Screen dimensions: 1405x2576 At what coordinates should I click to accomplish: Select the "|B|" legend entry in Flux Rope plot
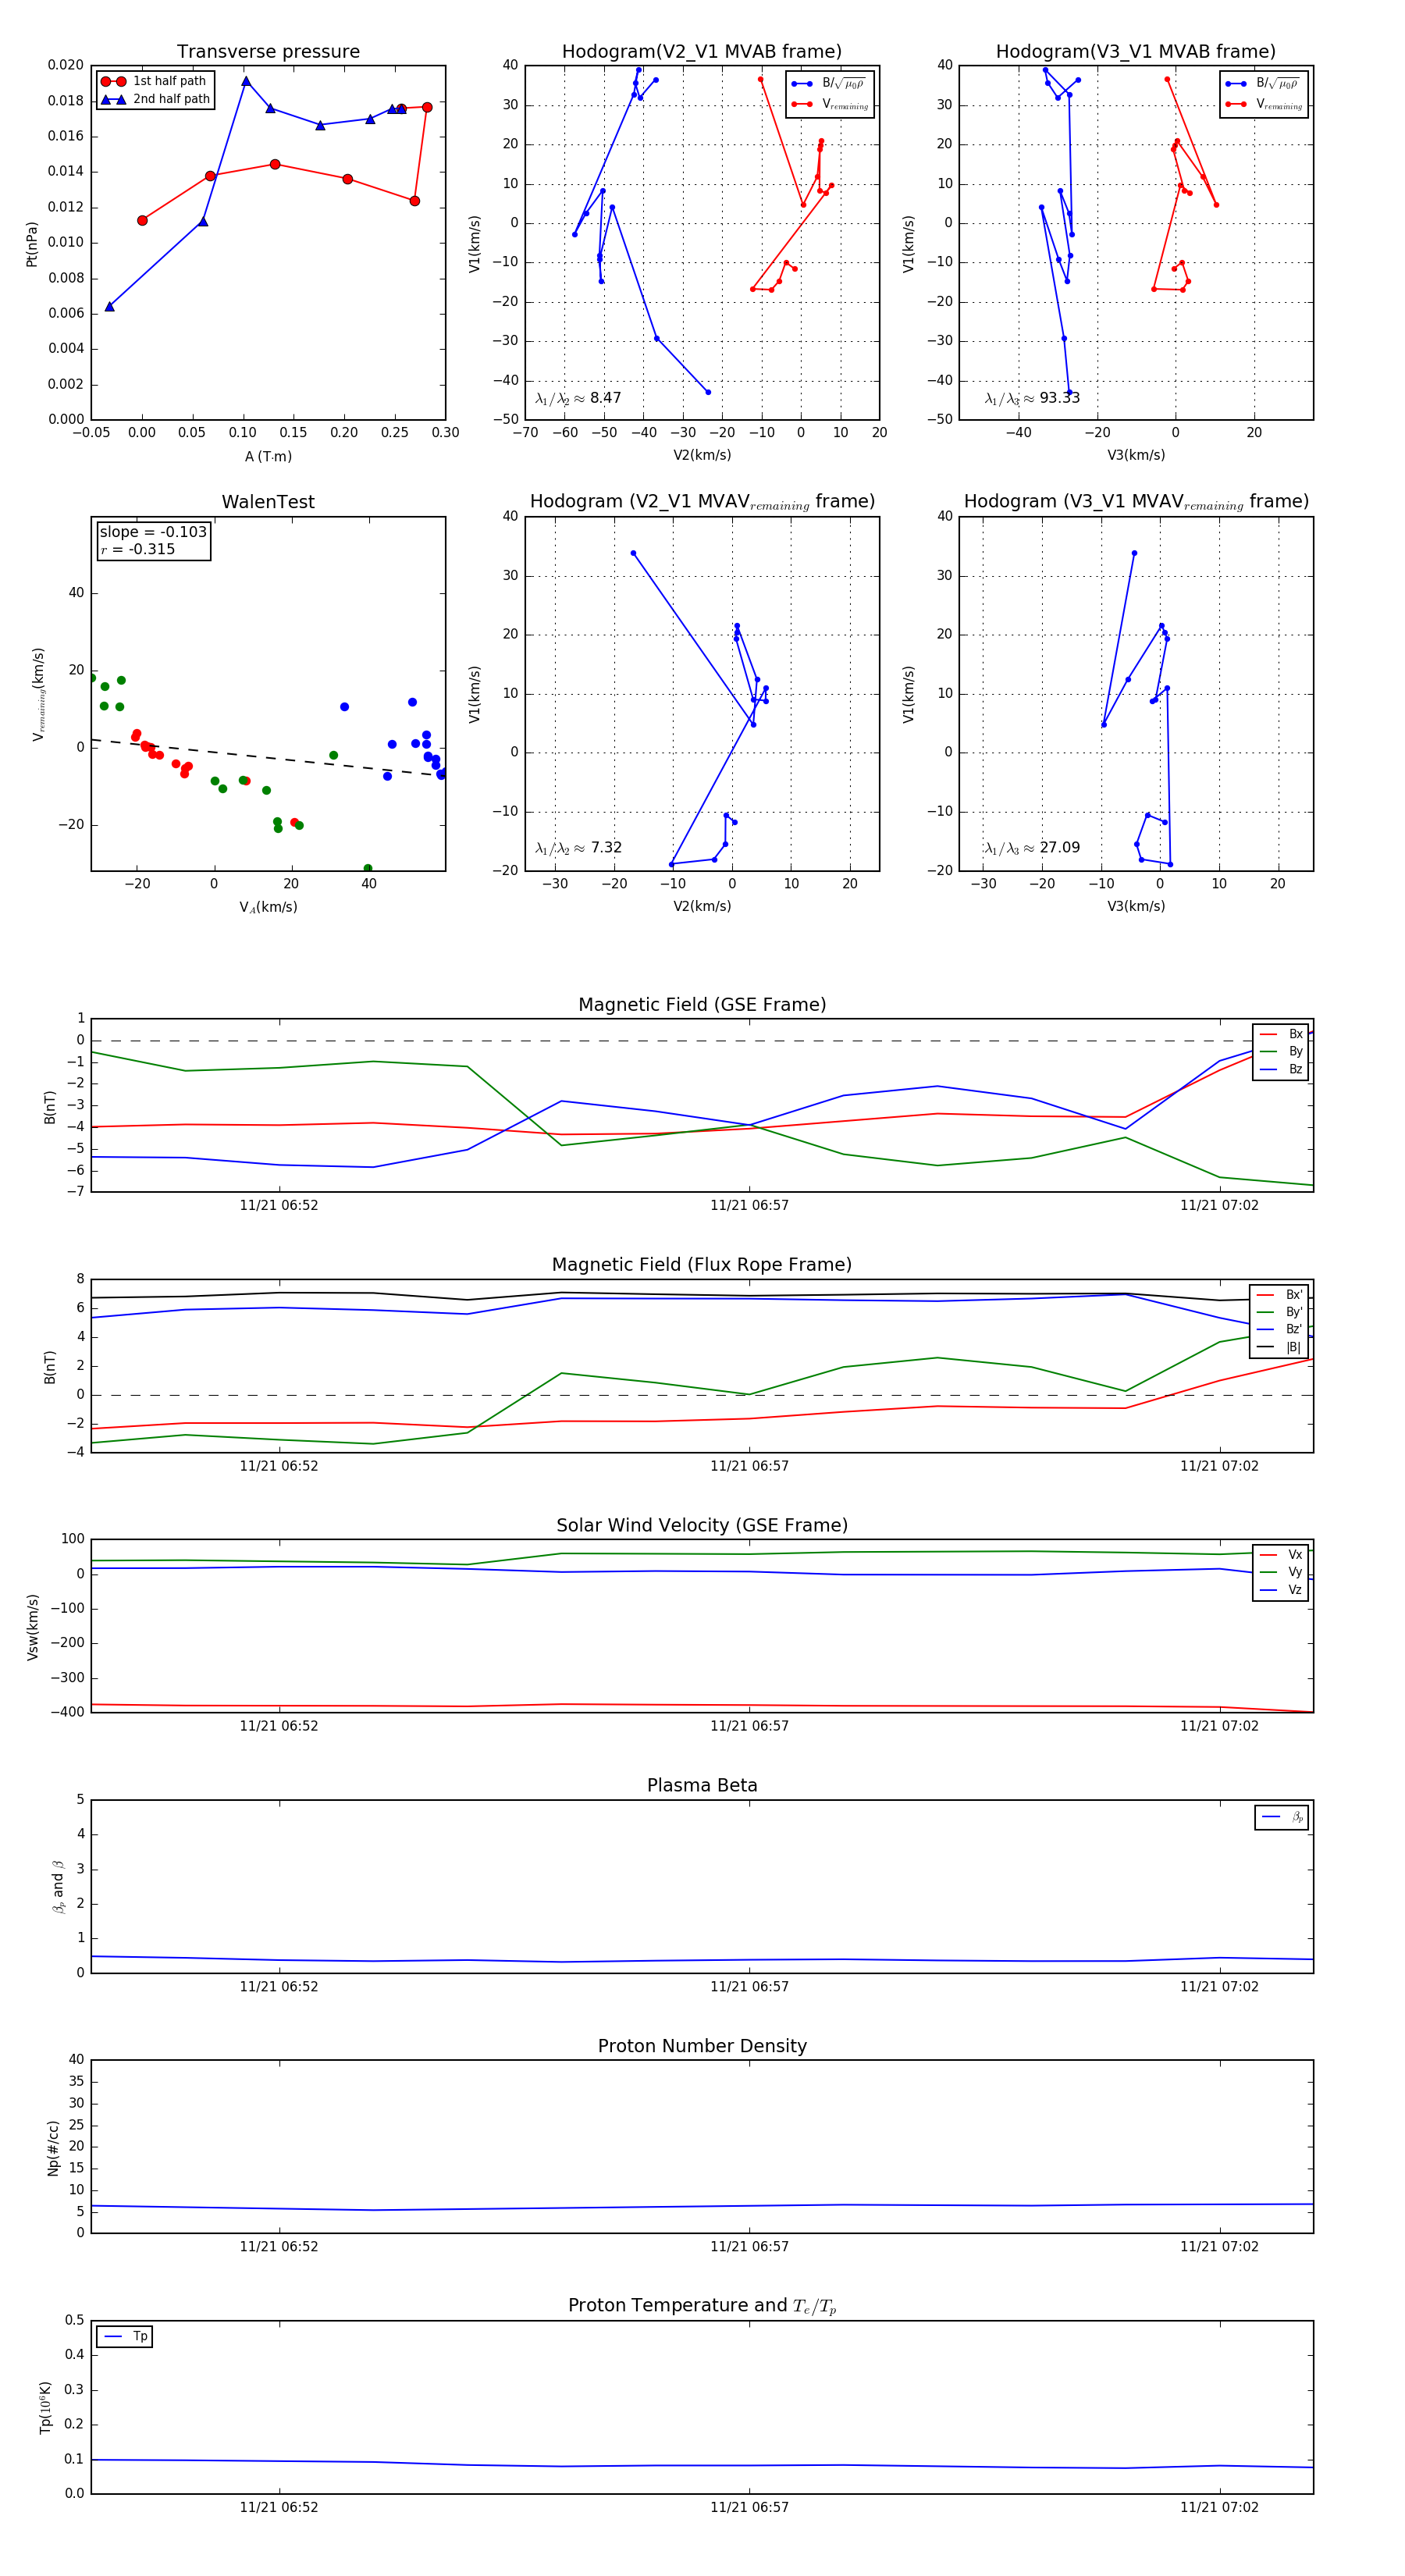pos(1279,1347)
